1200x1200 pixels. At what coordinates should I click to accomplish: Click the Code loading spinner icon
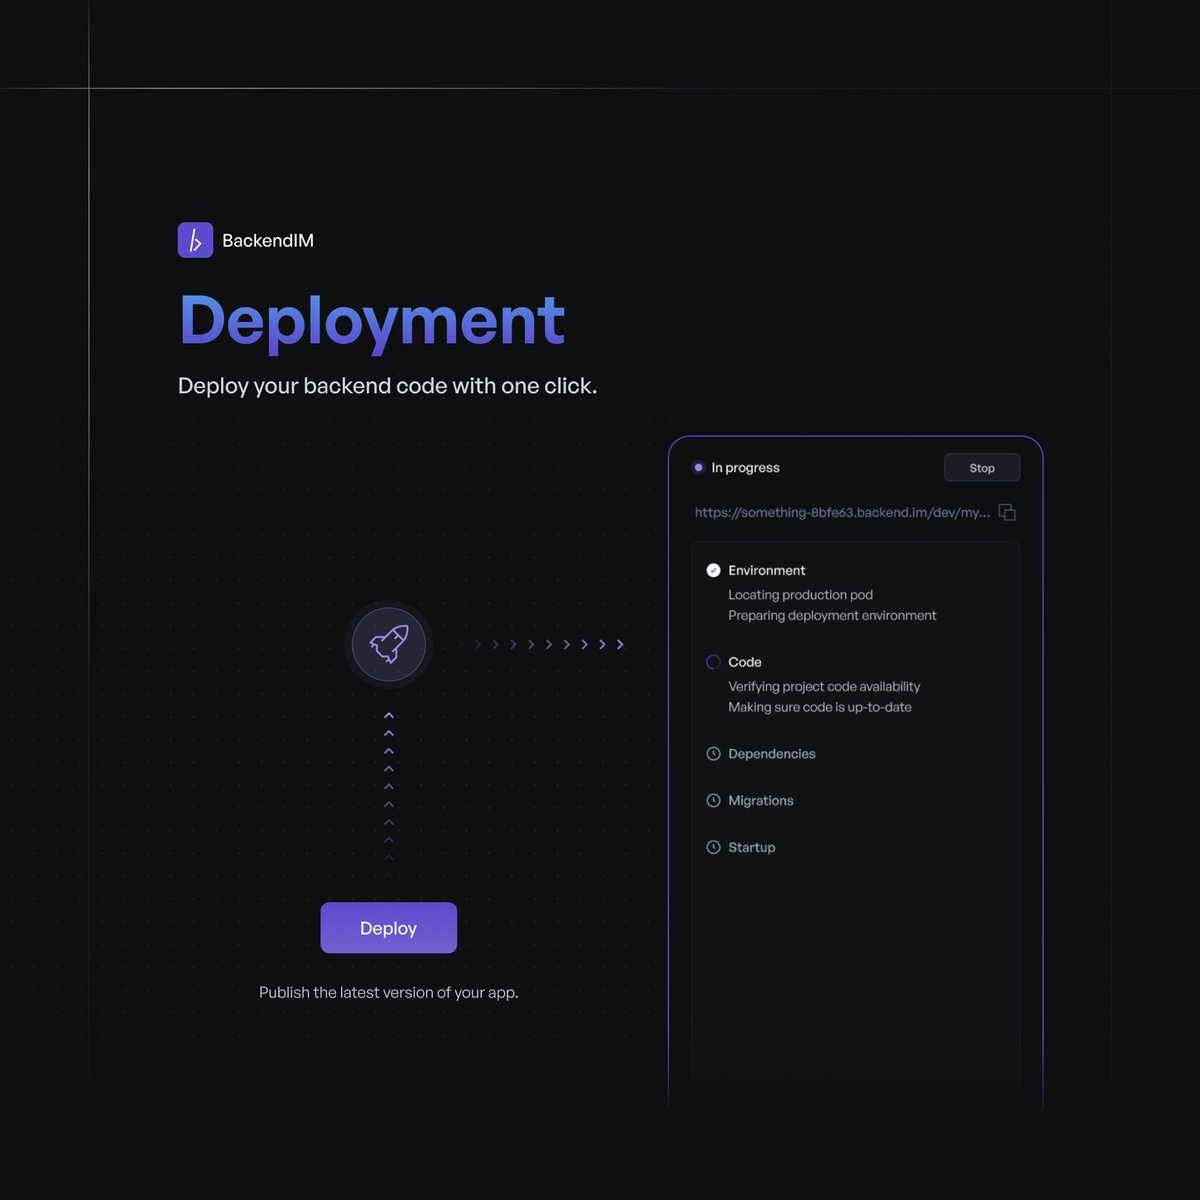click(x=713, y=662)
